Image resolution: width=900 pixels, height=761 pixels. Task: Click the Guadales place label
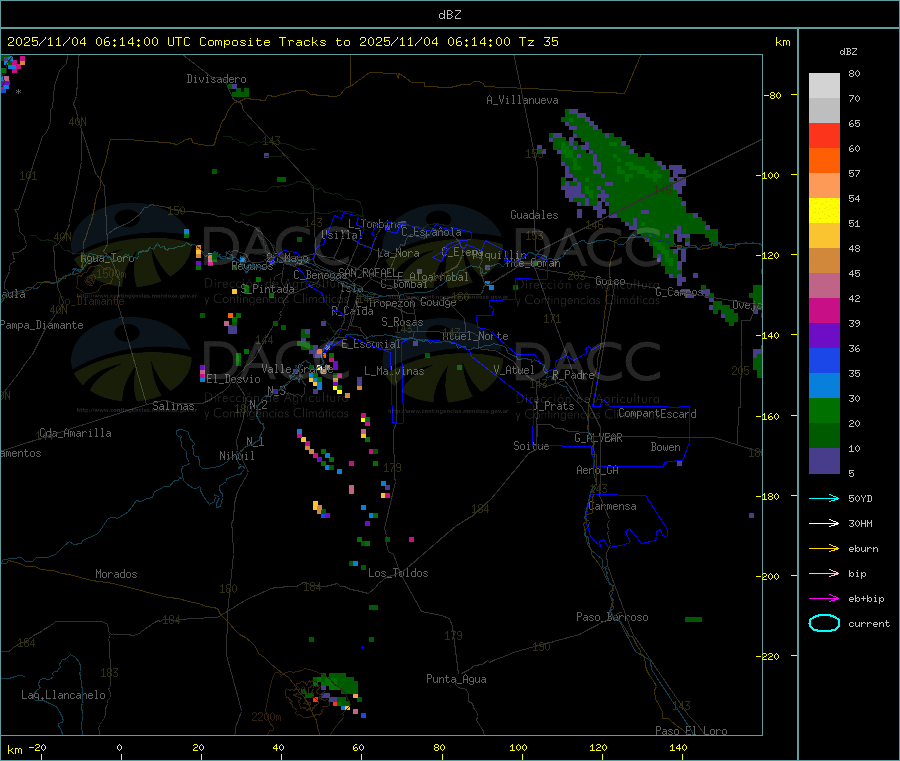(x=534, y=215)
